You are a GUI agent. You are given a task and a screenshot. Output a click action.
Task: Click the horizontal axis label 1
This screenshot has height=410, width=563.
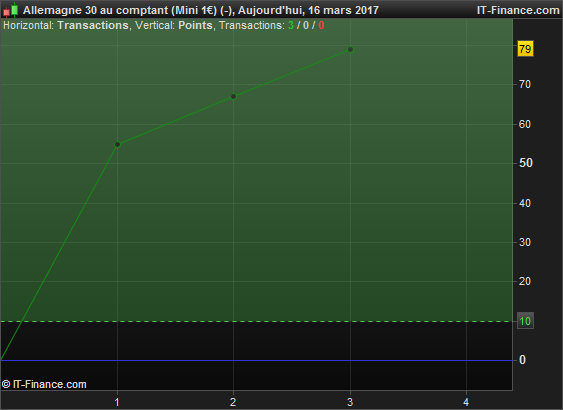pyautogui.click(x=117, y=402)
